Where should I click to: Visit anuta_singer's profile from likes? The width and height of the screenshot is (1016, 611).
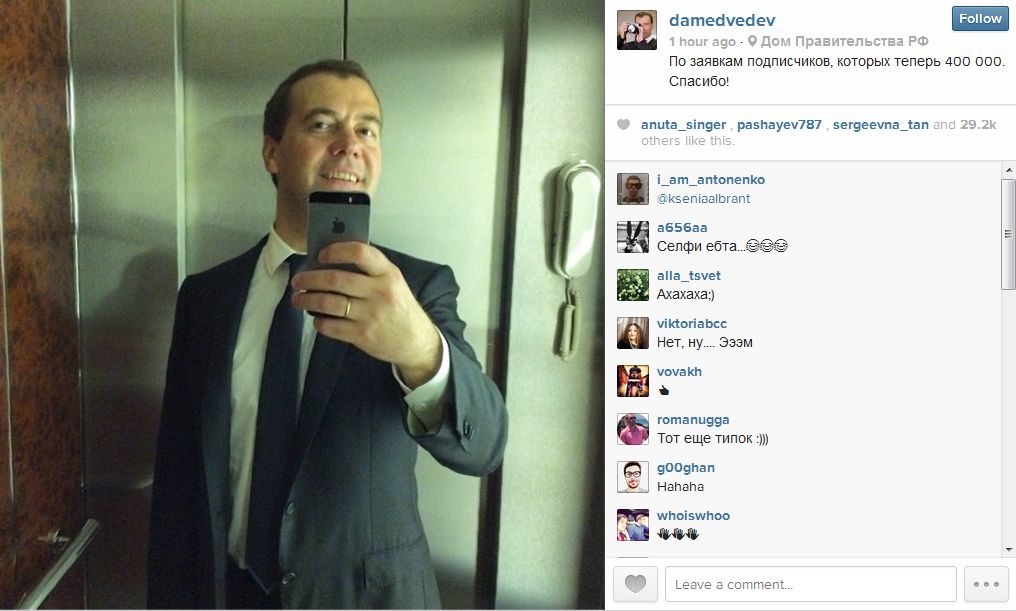tap(683, 124)
